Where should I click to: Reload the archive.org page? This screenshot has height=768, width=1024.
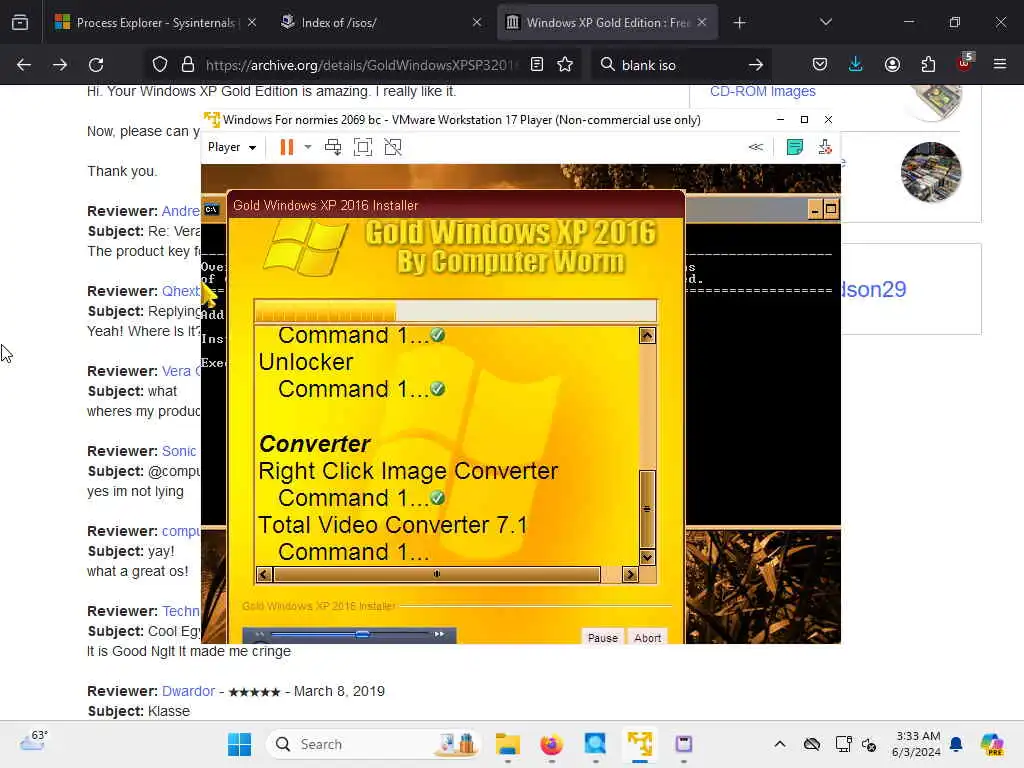tap(96, 65)
